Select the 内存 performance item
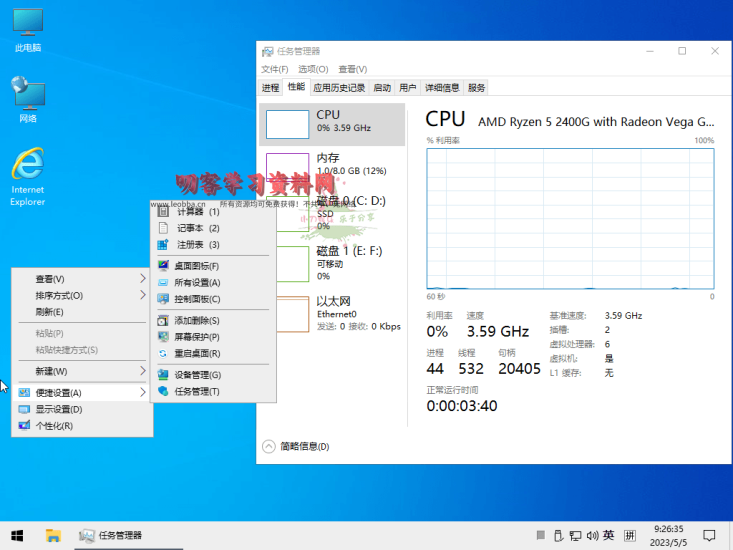The width and height of the screenshot is (733, 550). (332, 166)
